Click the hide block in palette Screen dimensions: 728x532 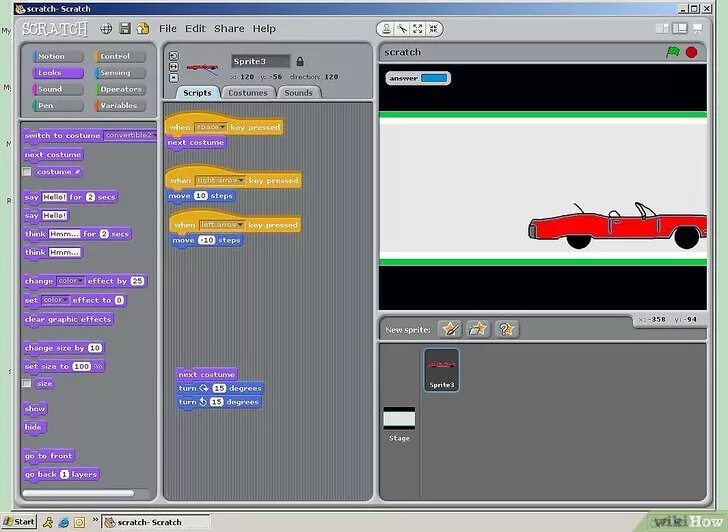(33, 427)
